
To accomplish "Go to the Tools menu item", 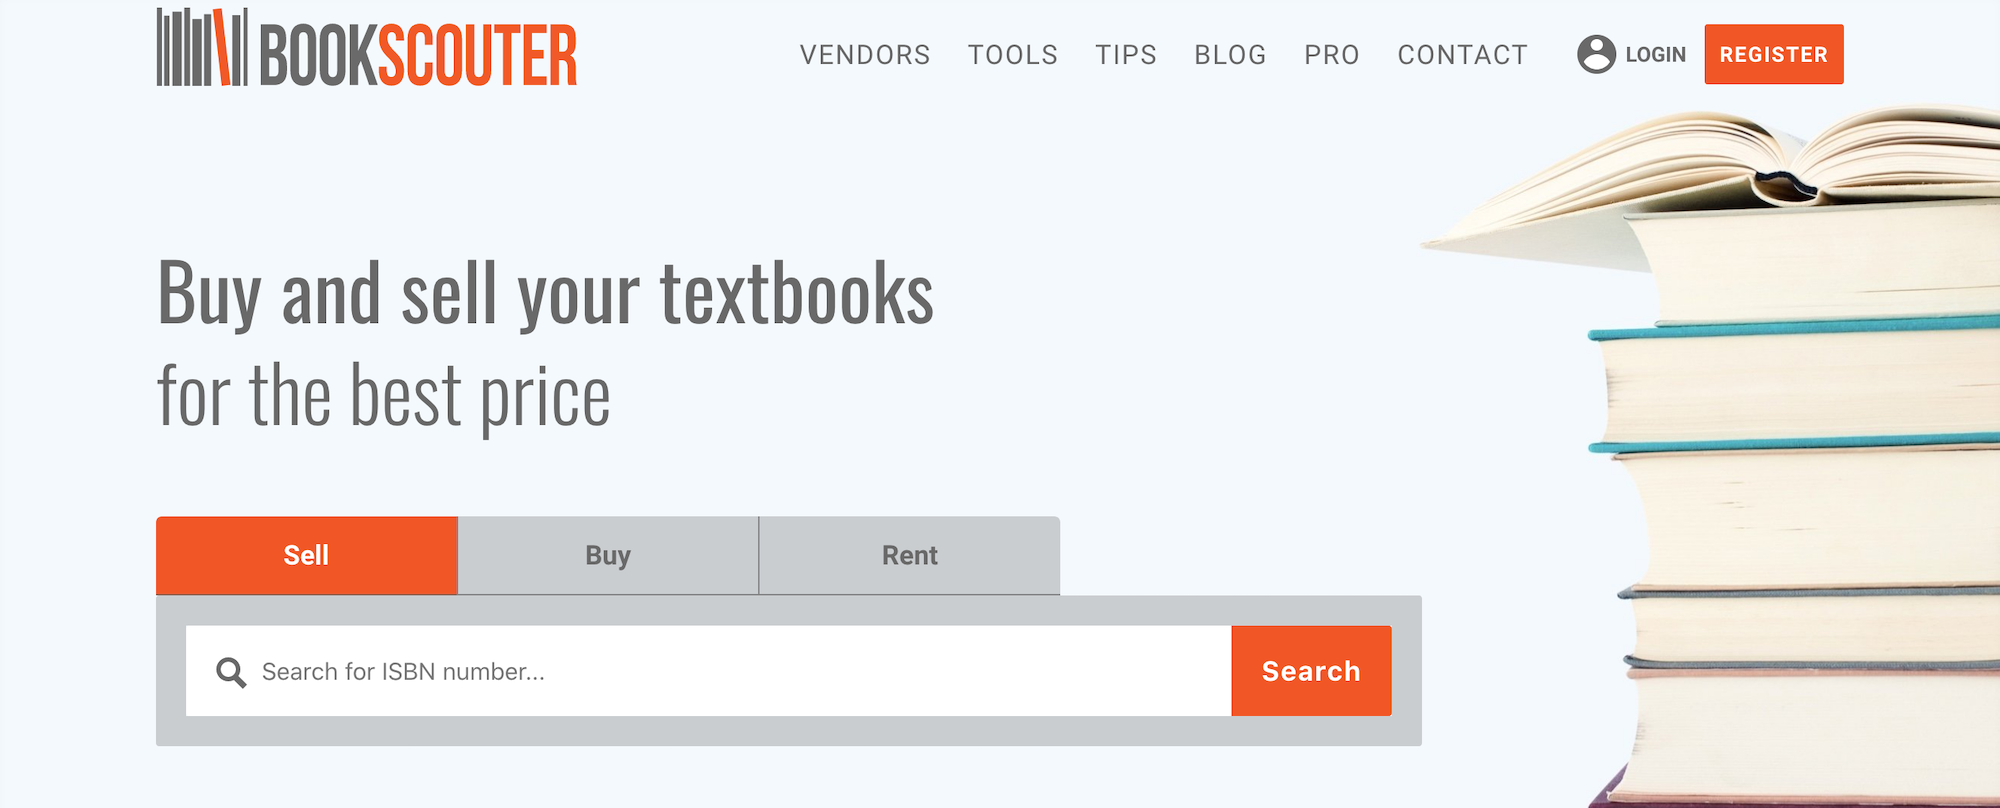I will (1012, 55).
